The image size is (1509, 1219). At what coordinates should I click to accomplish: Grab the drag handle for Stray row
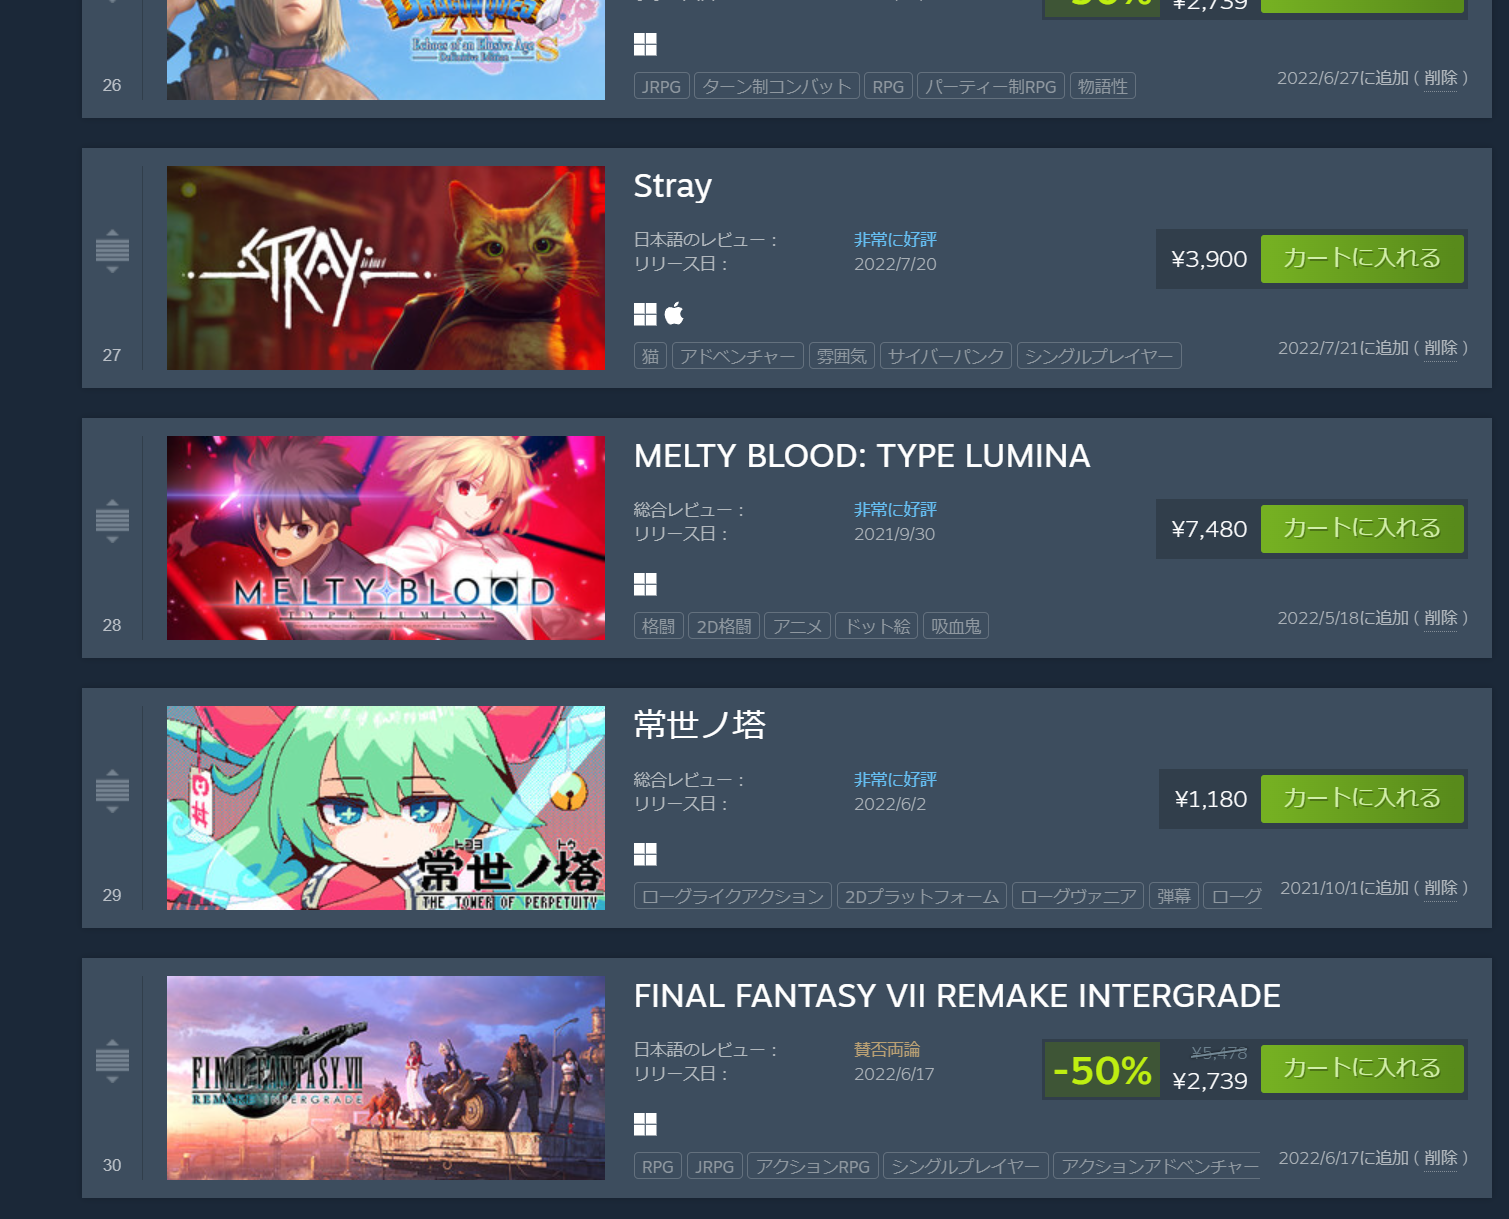pyautogui.click(x=112, y=251)
